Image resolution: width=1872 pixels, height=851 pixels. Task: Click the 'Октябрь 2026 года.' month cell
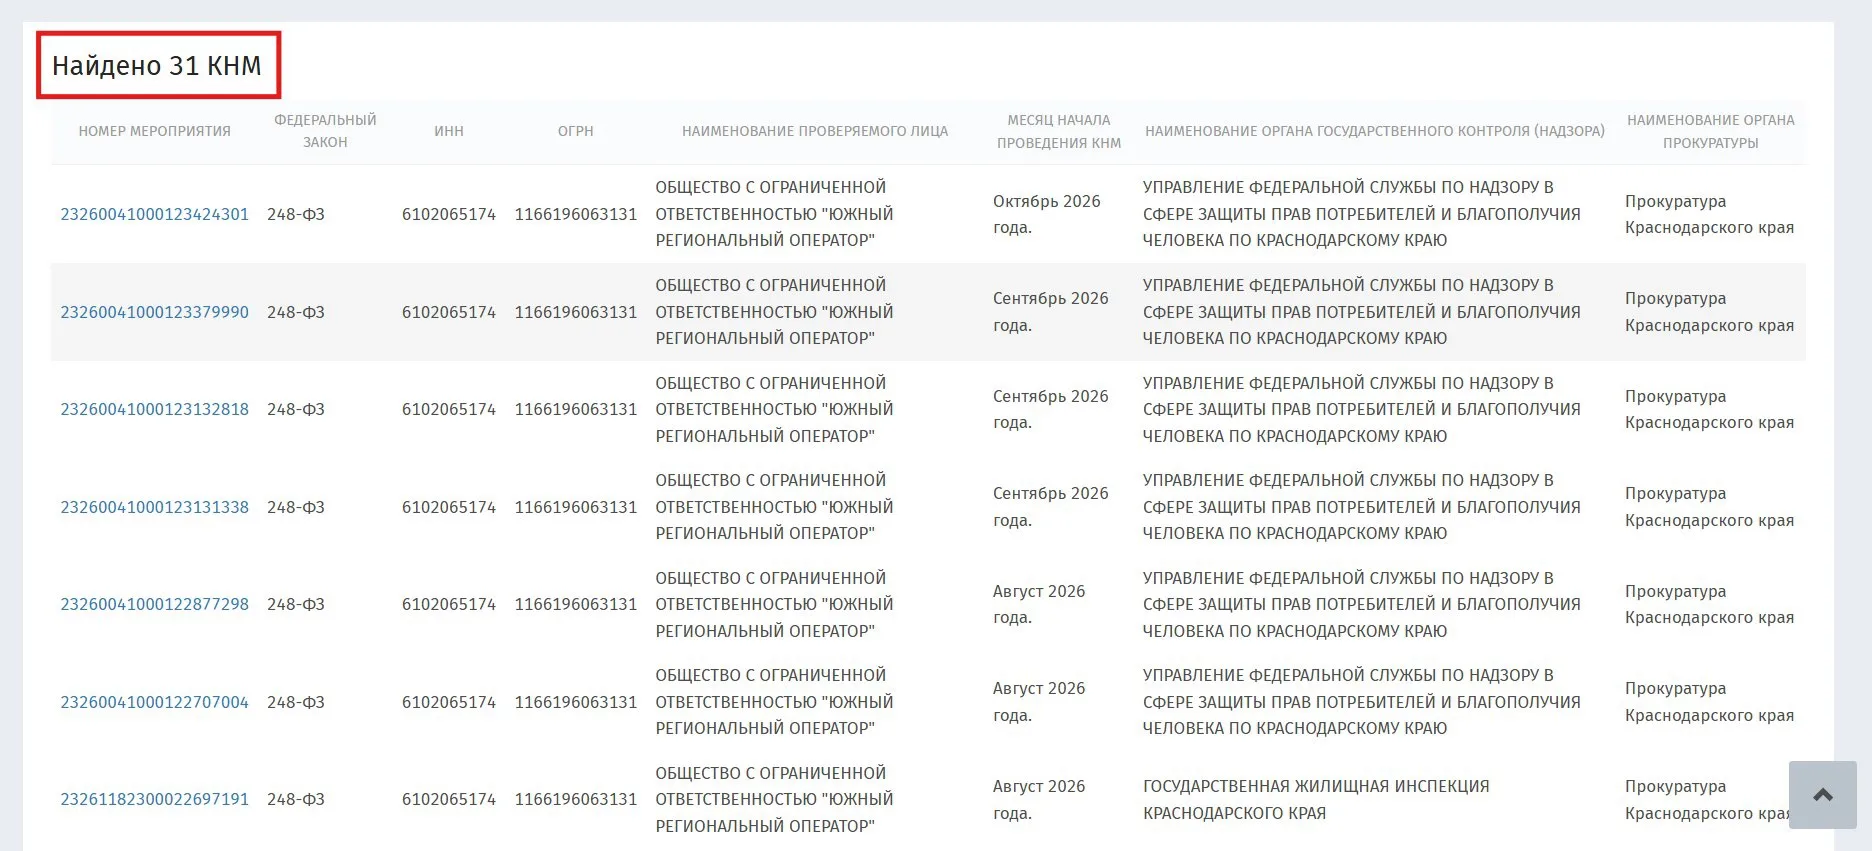[x=1047, y=214]
